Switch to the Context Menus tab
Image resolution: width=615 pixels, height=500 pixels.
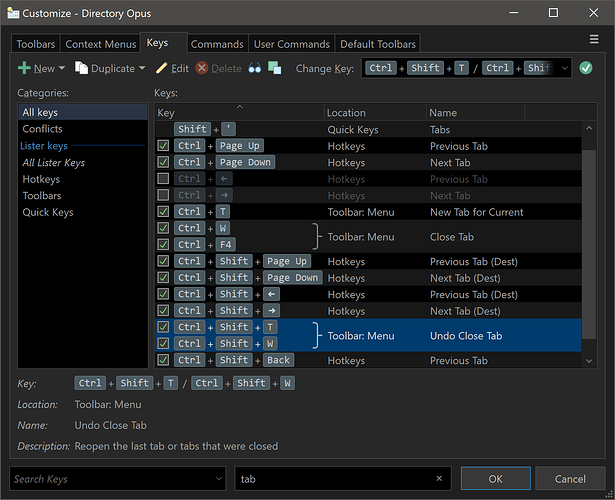[100, 44]
